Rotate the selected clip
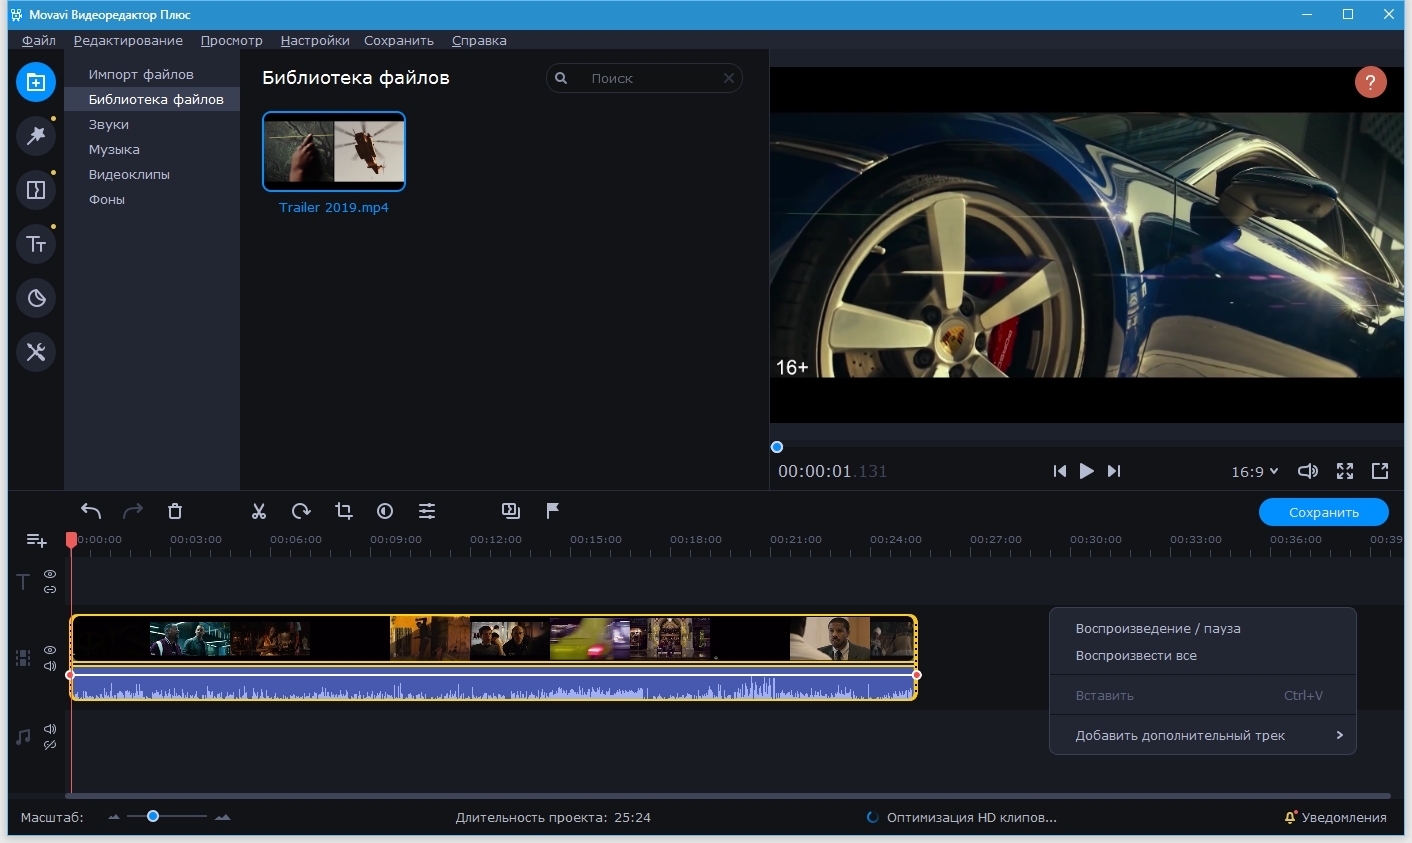The width and height of the screenshot is (1412, 843). [x=301, y=511]
